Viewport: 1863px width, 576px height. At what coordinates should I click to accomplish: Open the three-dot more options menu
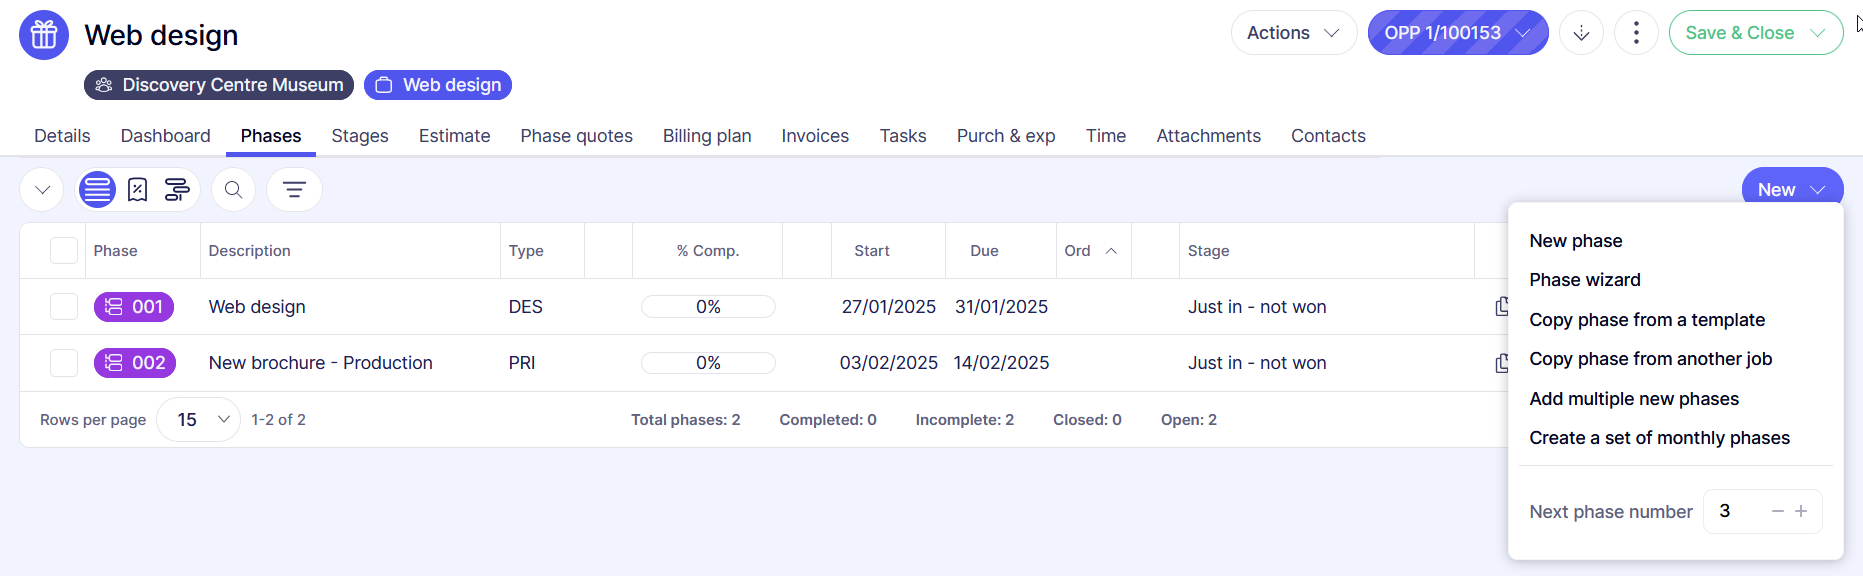(1636, 33)
